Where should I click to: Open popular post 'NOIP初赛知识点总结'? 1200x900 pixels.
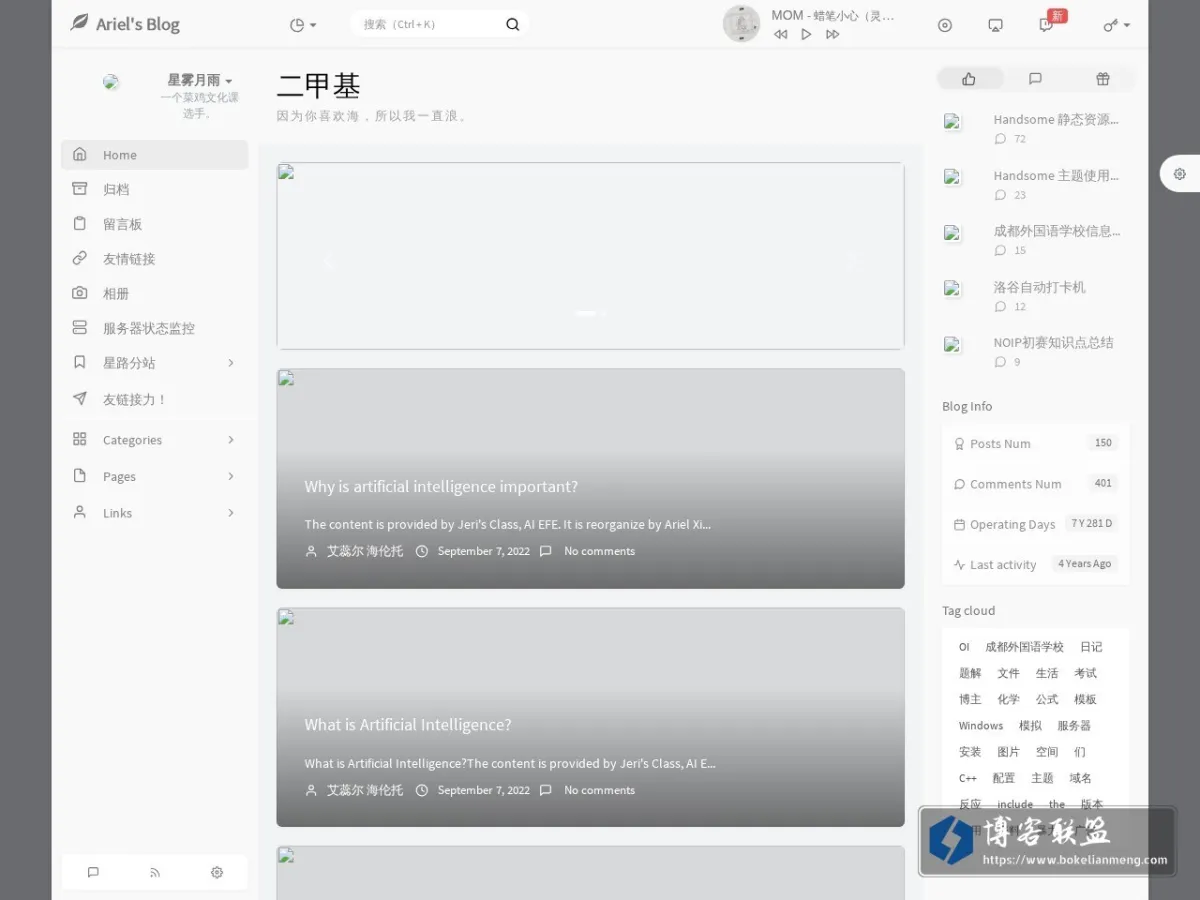click(1053, 342)
